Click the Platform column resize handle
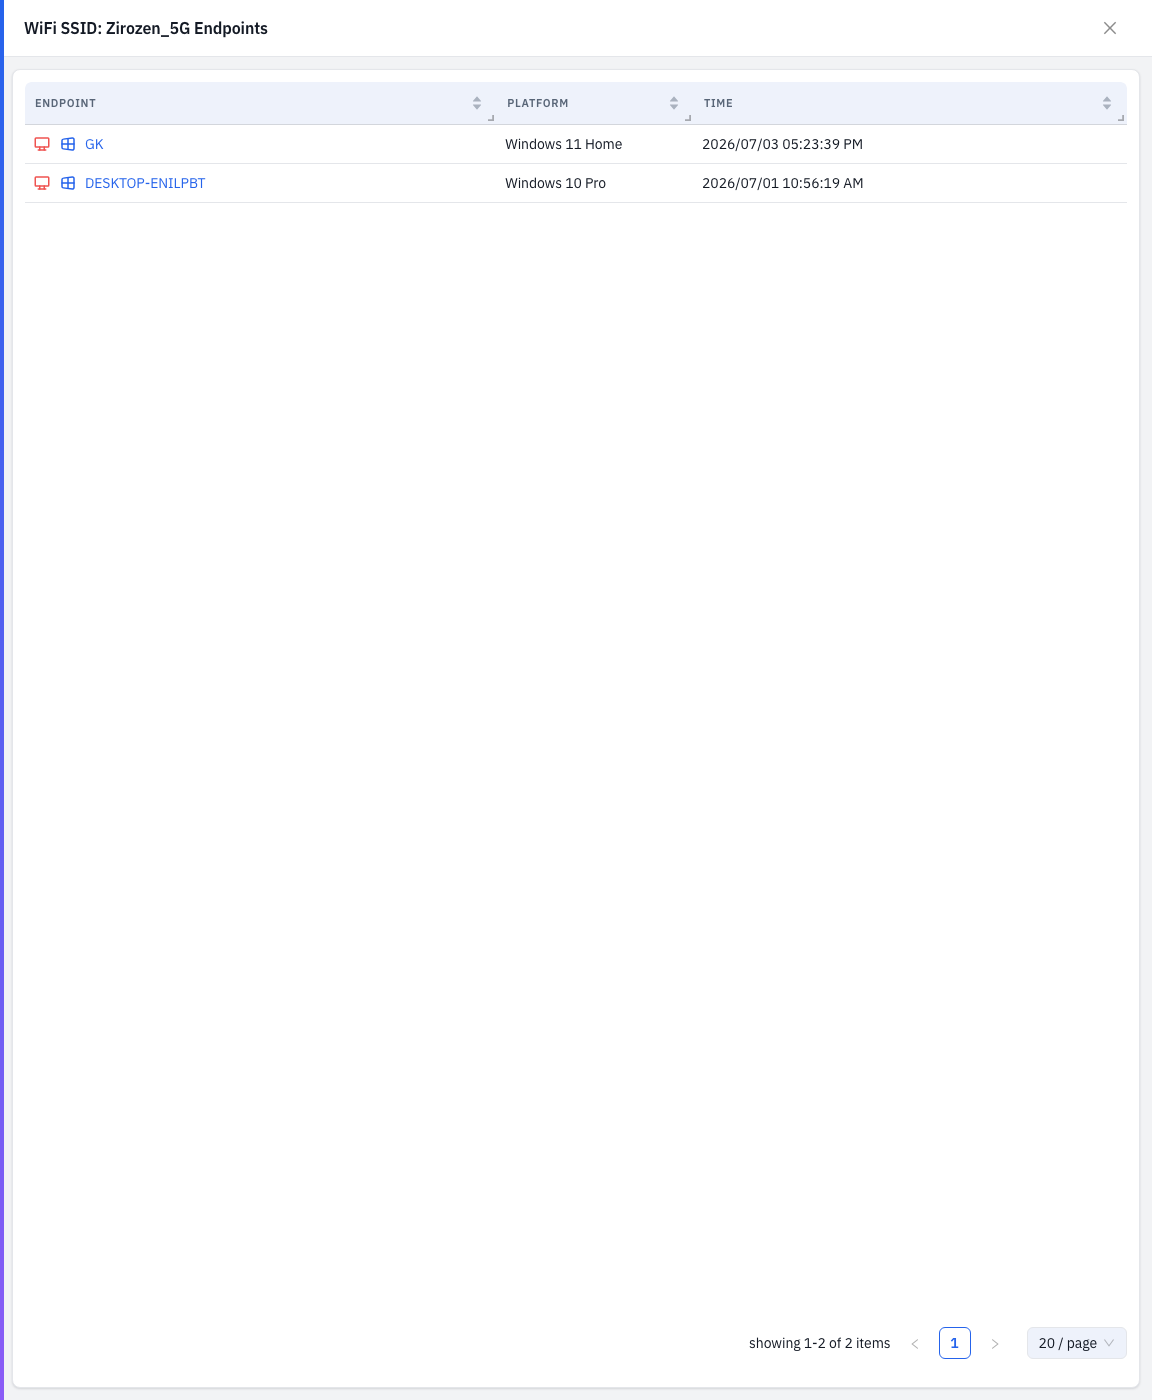The image size is (1152, 1400). [688, 118]
